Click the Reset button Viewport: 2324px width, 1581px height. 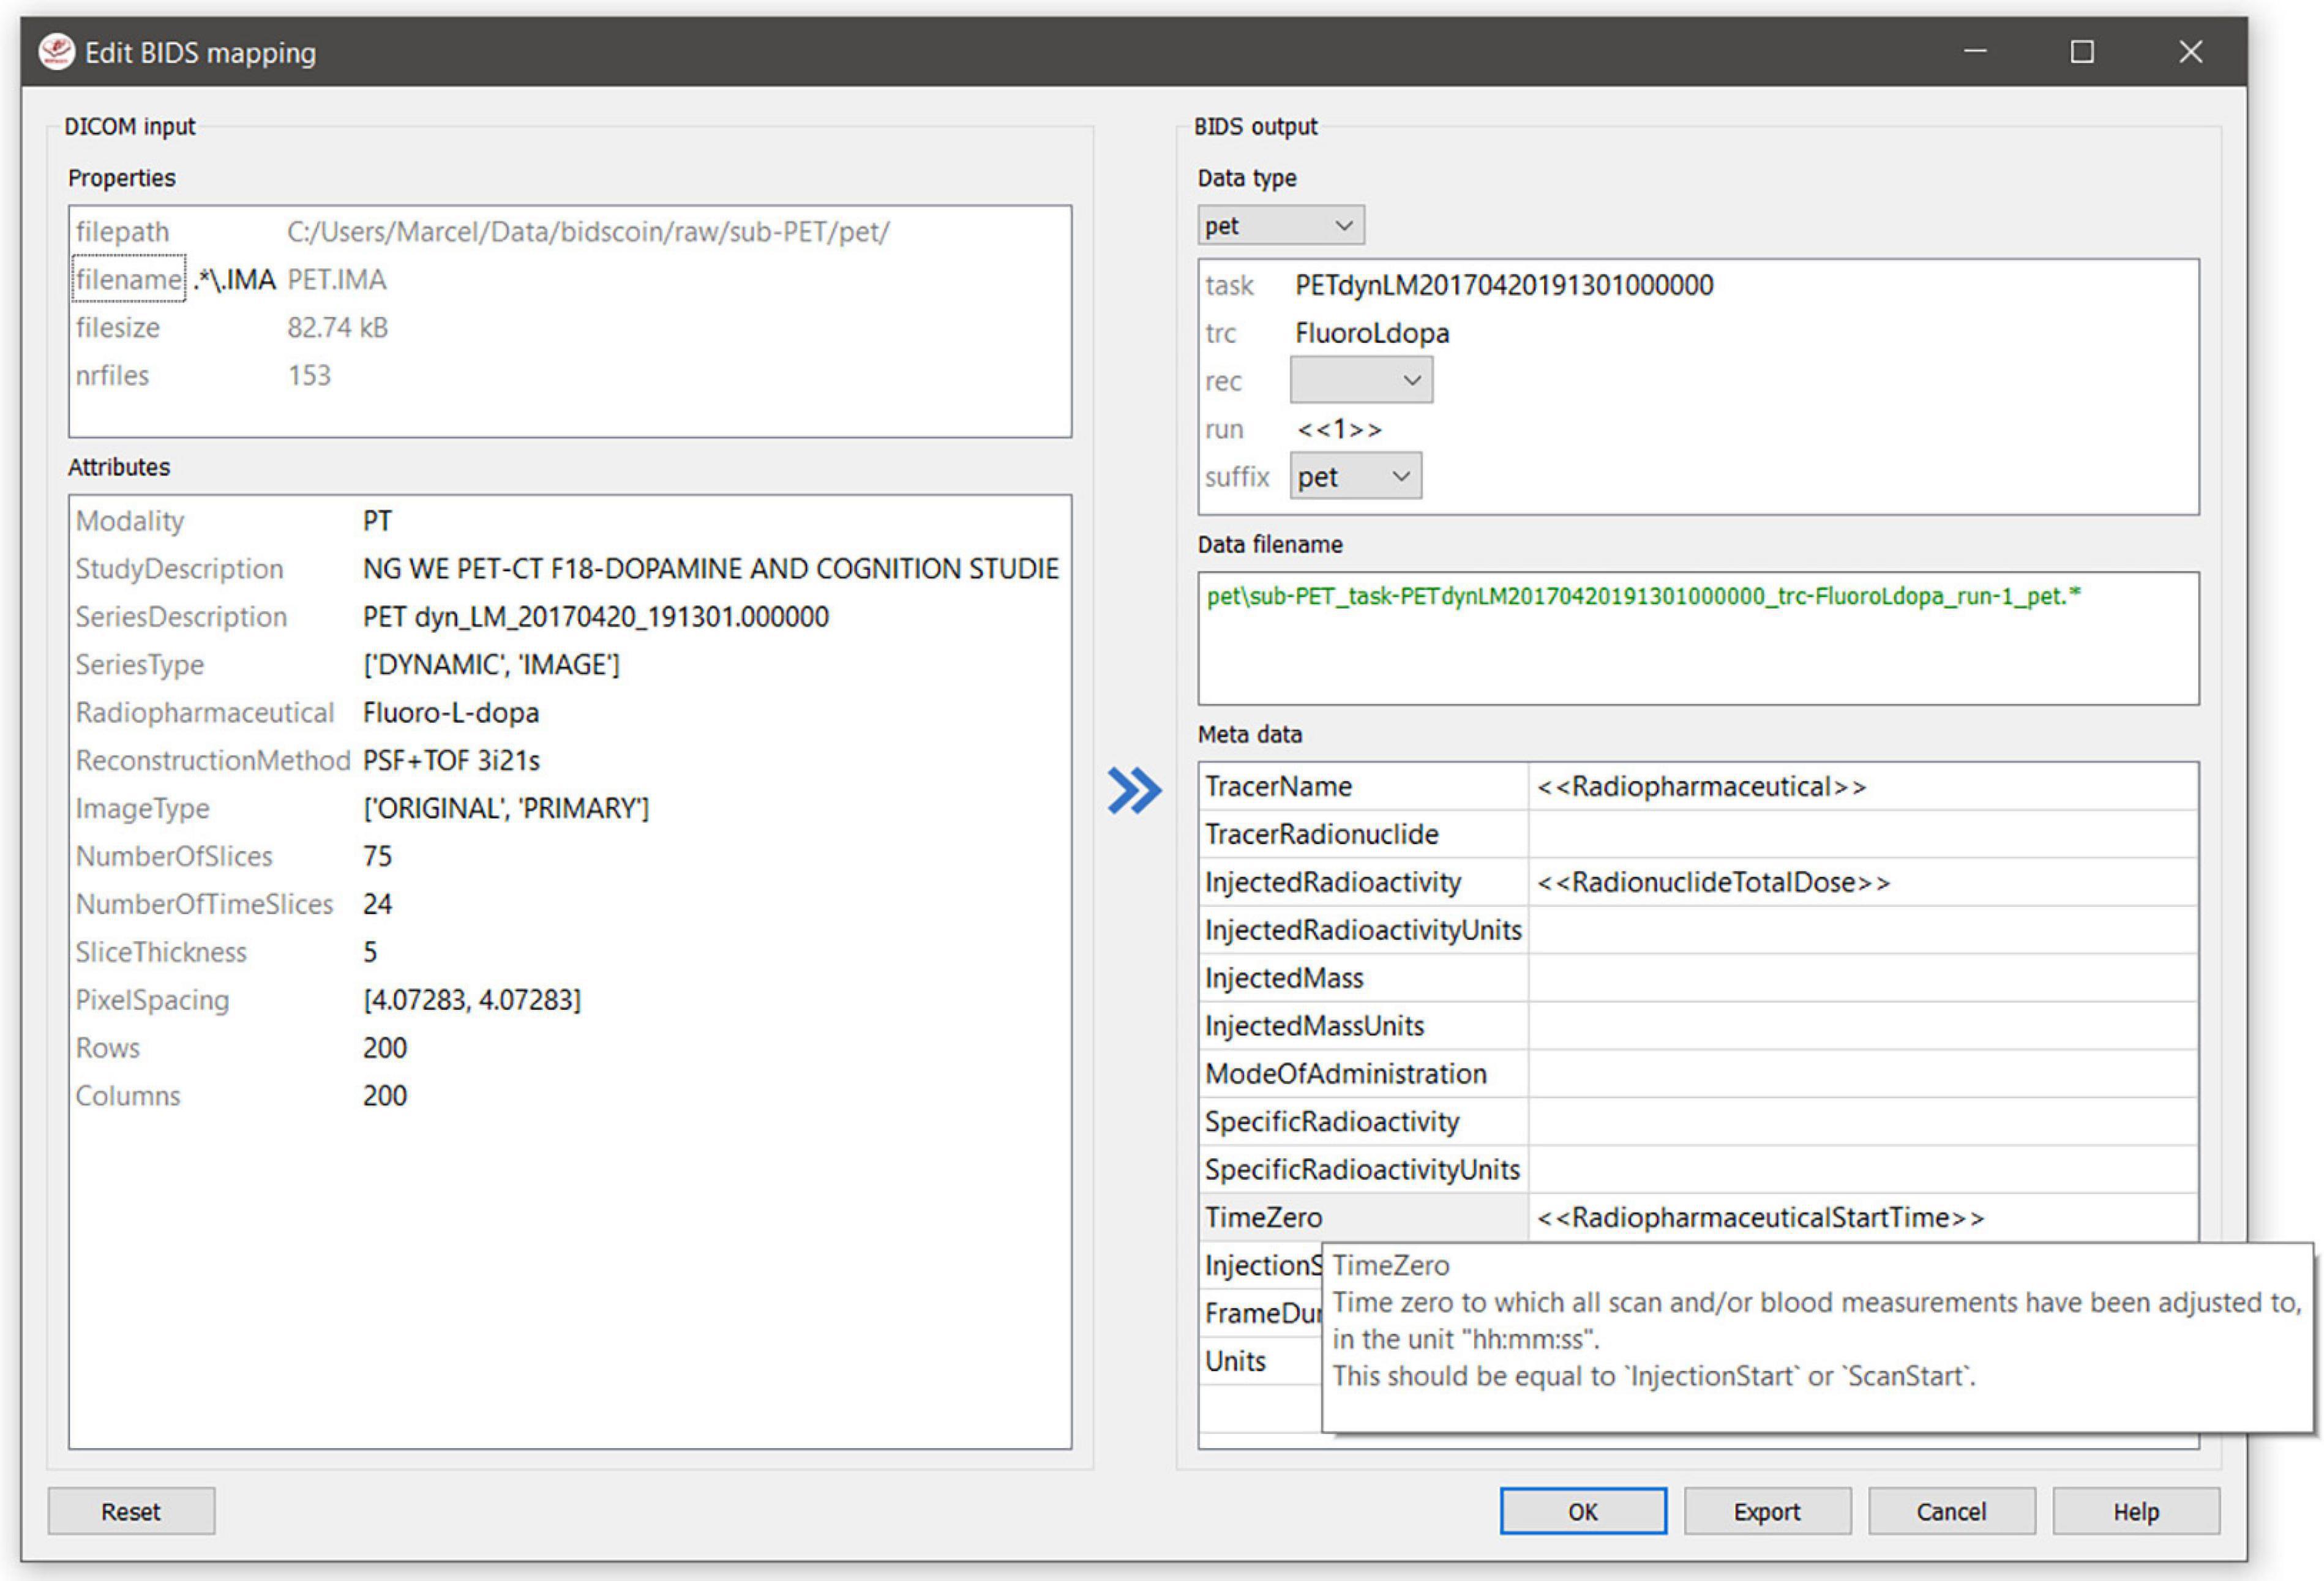click(x=131, y=1511)
